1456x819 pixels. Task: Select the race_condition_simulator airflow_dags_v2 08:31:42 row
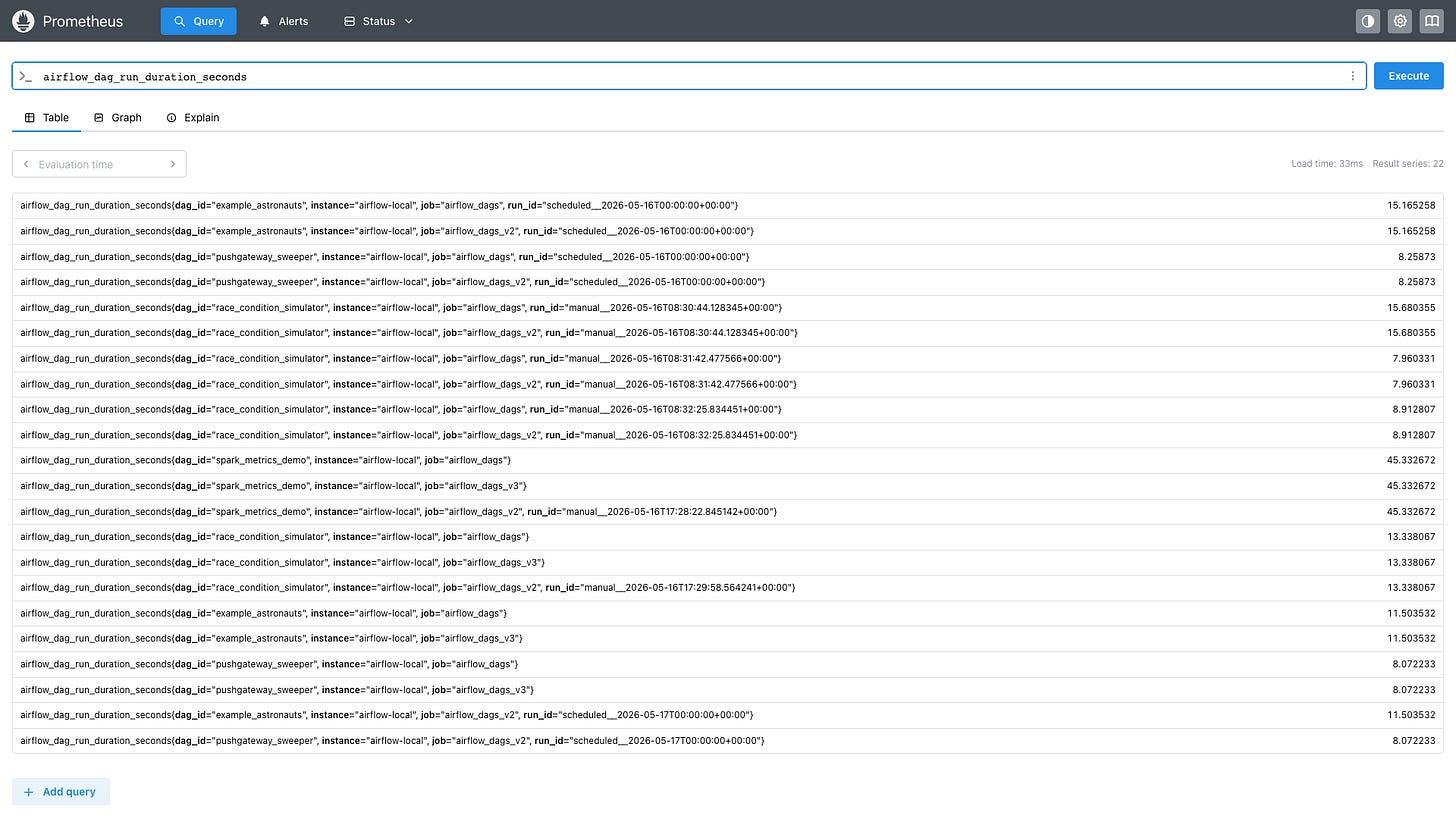[x=727, y=384]
